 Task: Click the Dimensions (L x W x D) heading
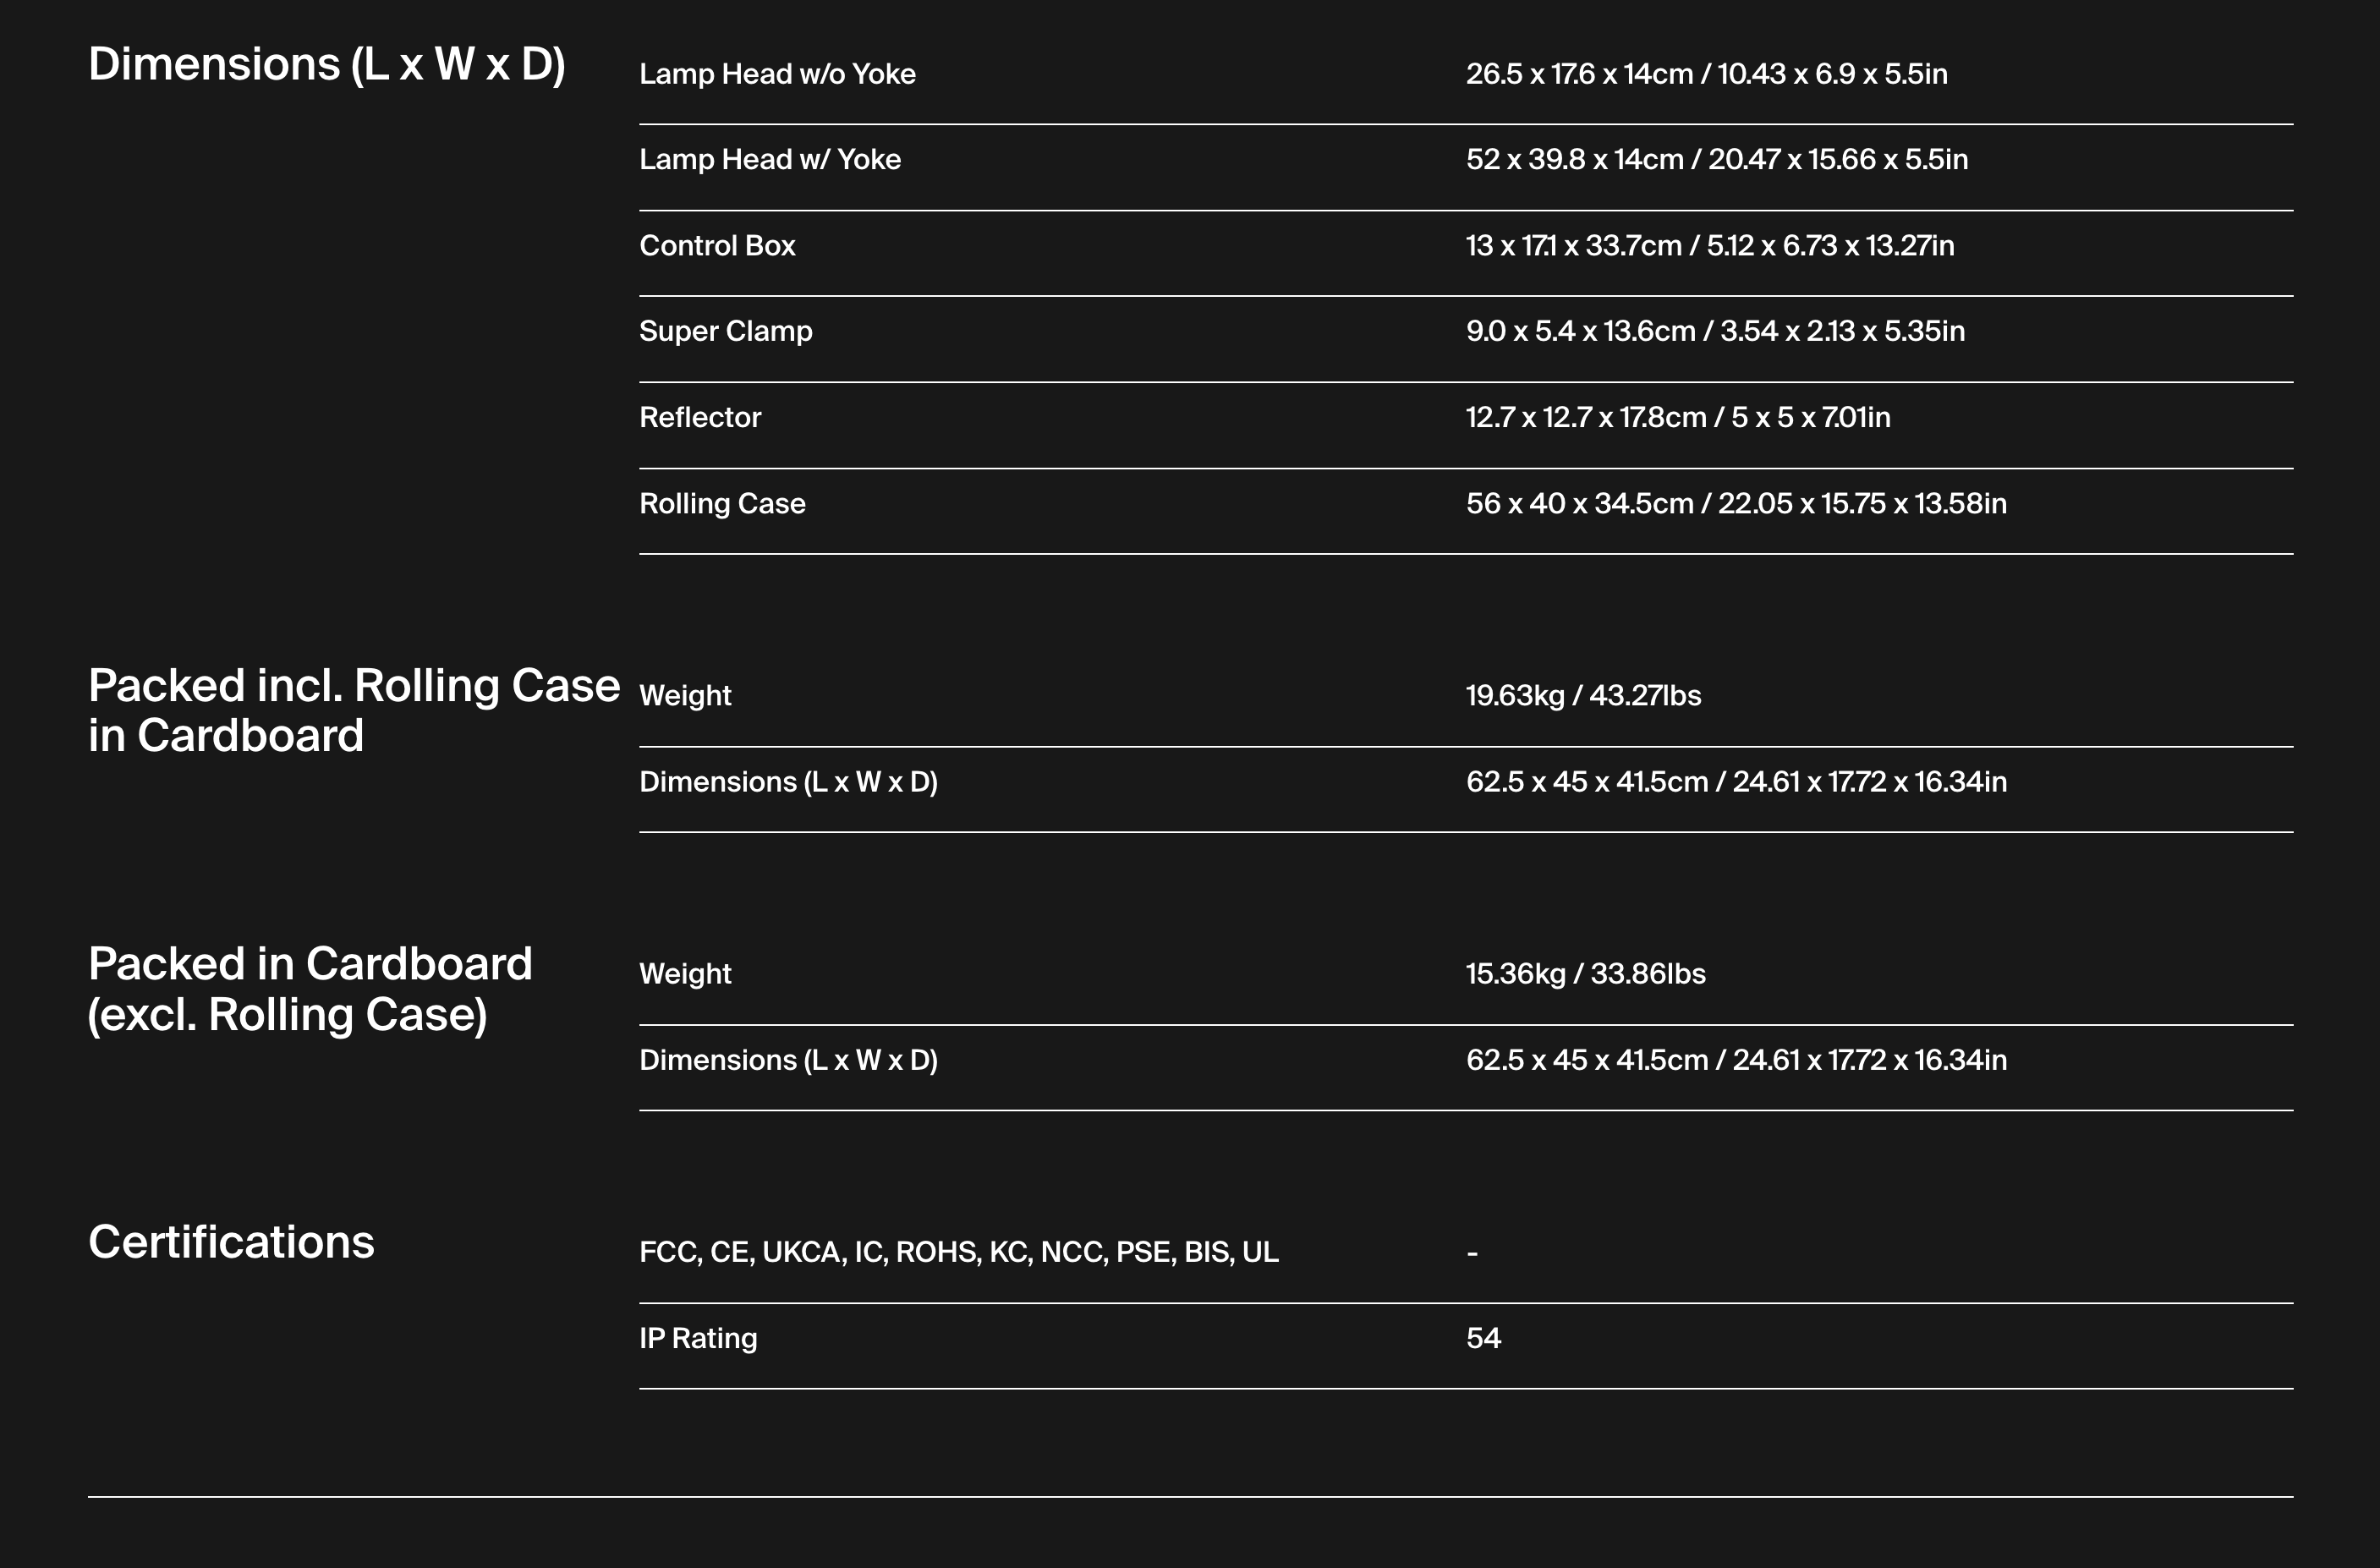[327, 65]
